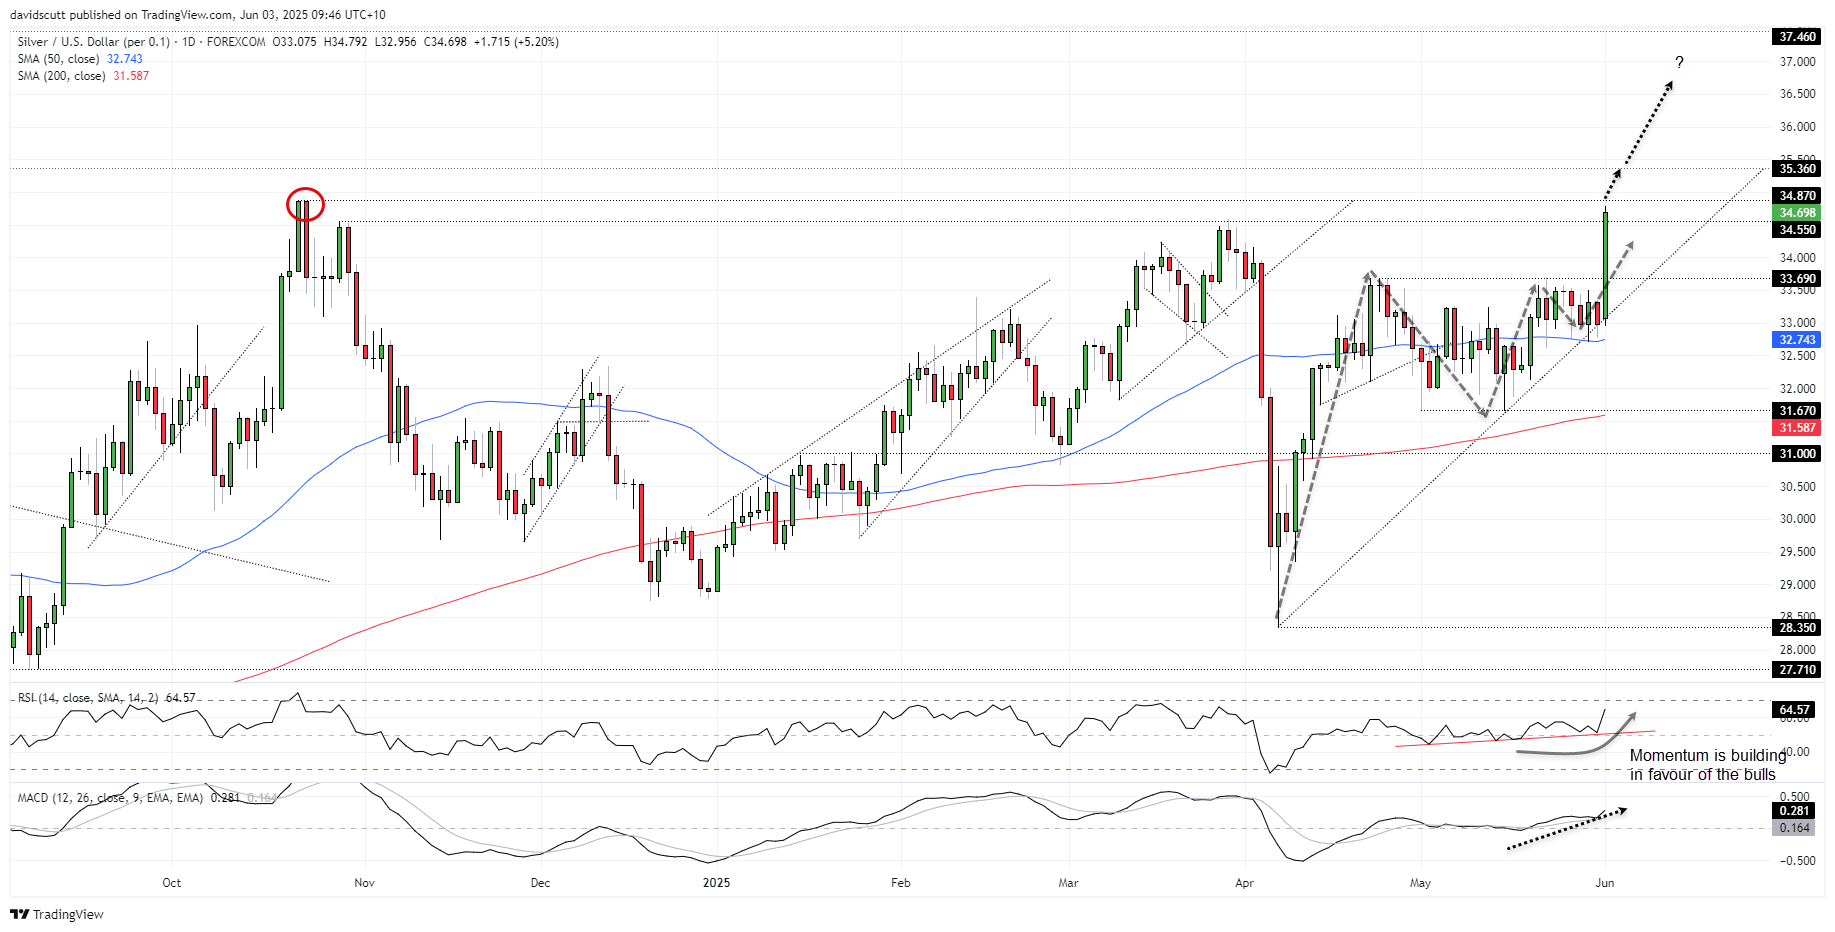1835x932 pixels.
Task: Click the blue SMA 50 price tag 32.743
Action: tap(1797, 340)
